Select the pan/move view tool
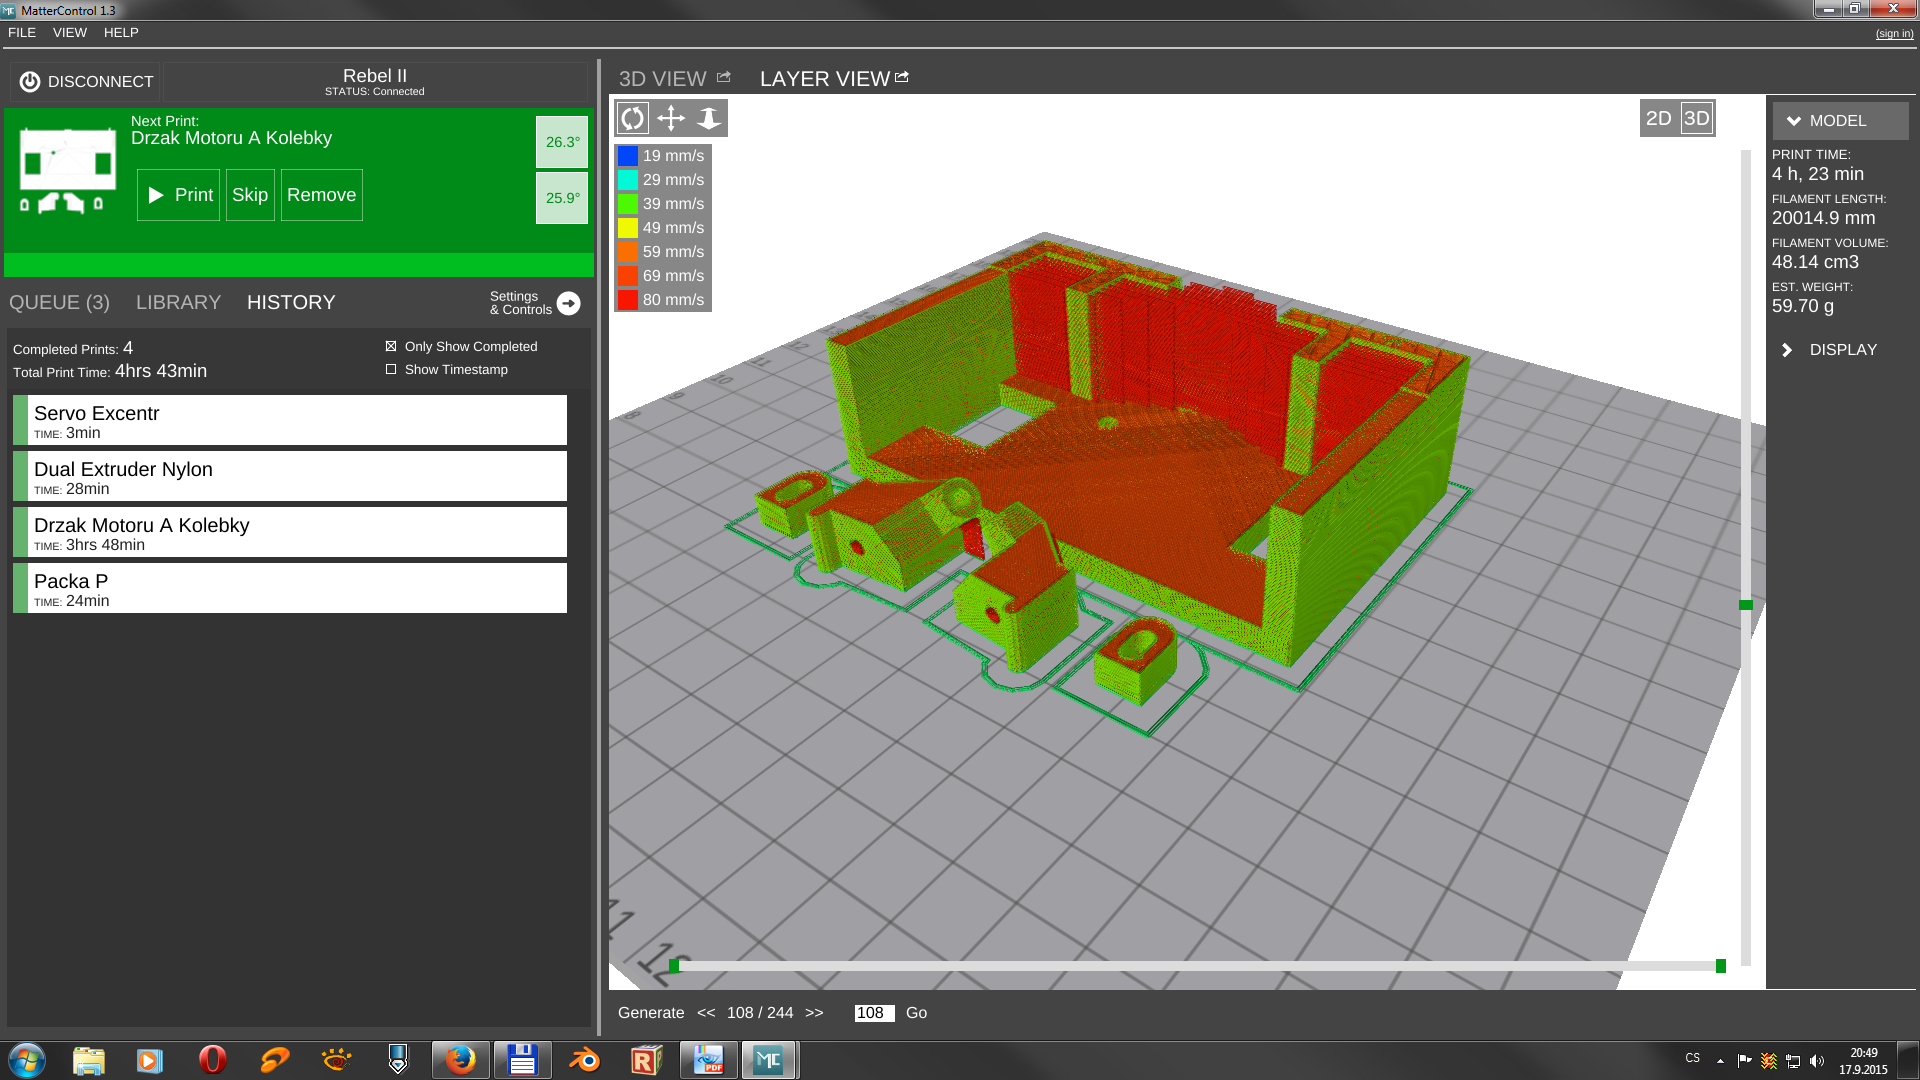 (x=671, y=118)
